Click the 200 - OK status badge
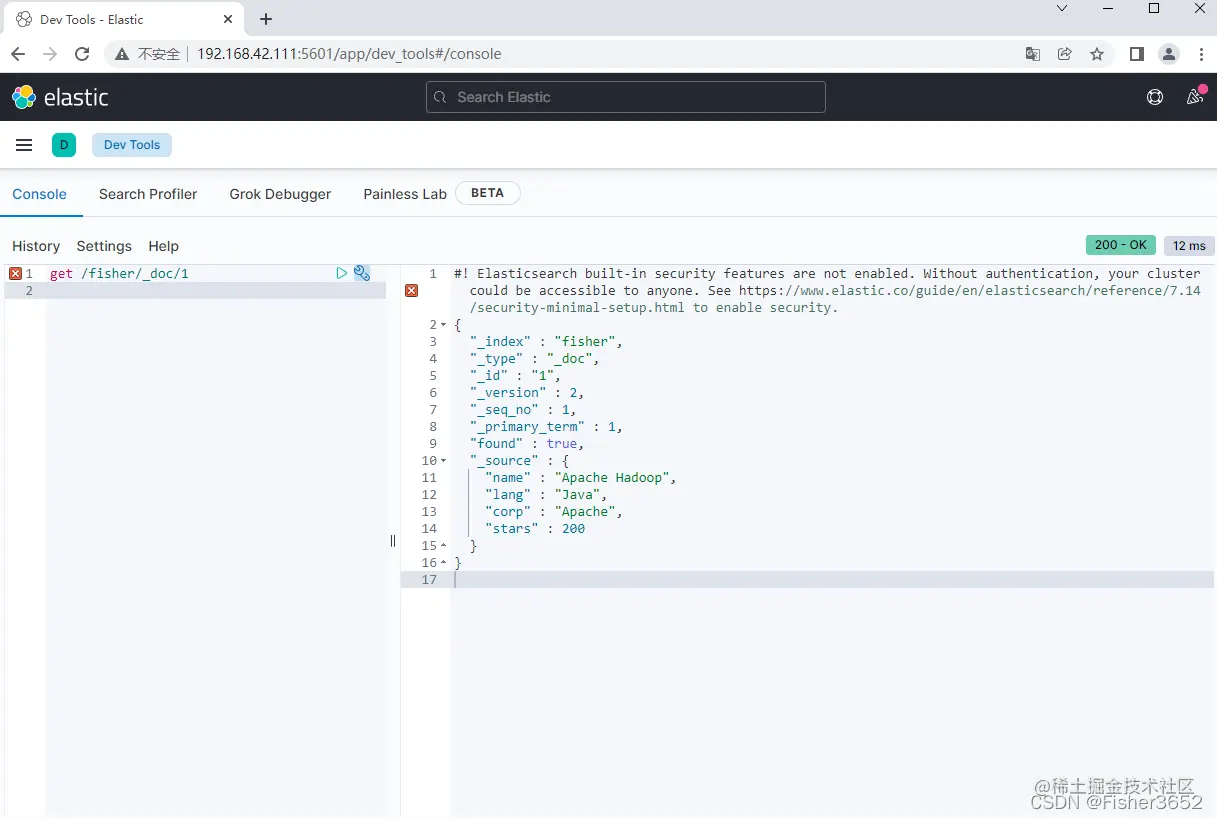1217x819 pixels. [x=1120, y=245]
